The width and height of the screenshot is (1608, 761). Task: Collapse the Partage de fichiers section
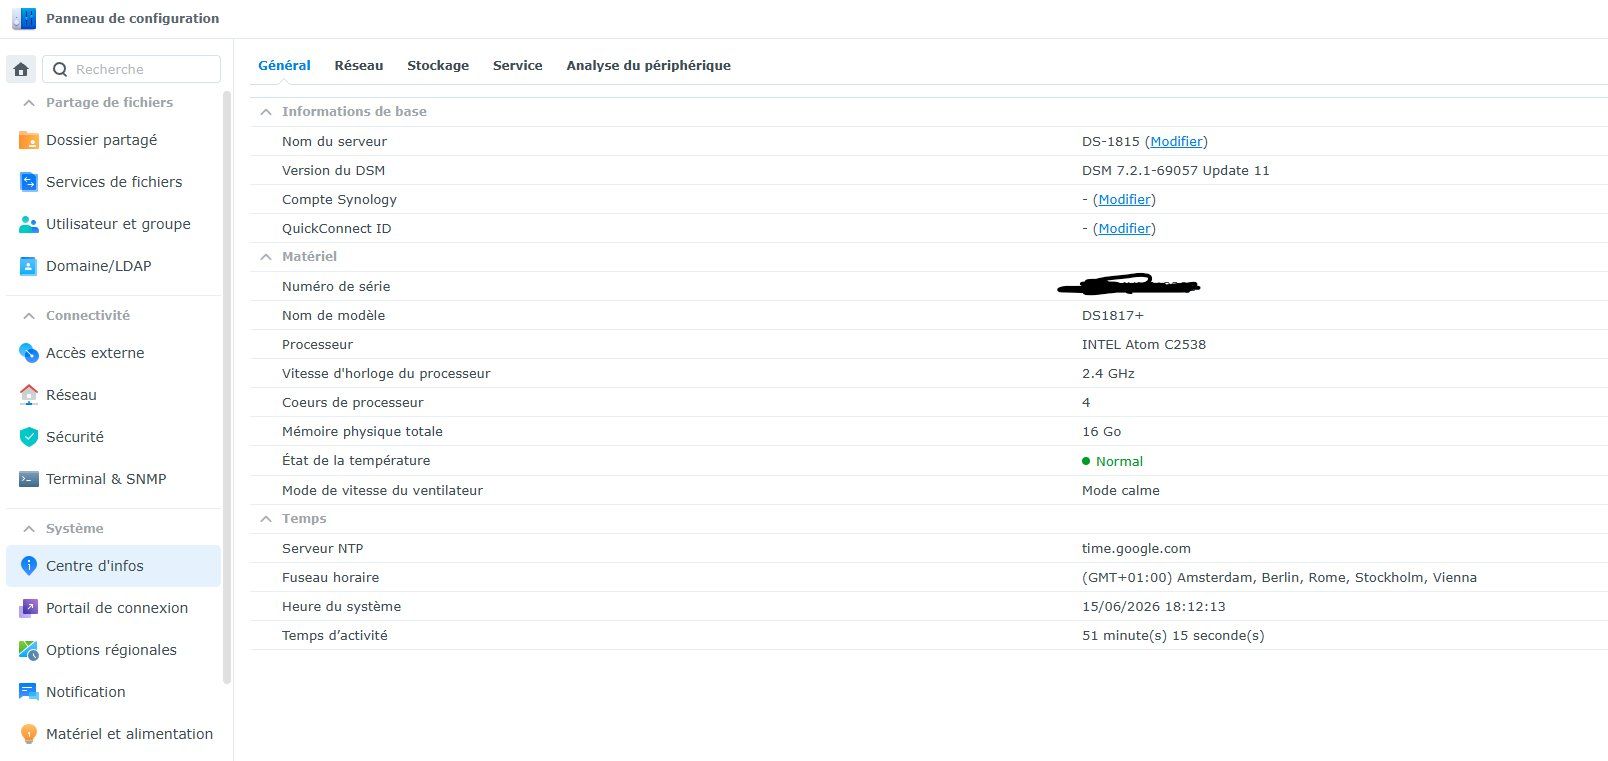pyautogui.click(x=29, y=102)
